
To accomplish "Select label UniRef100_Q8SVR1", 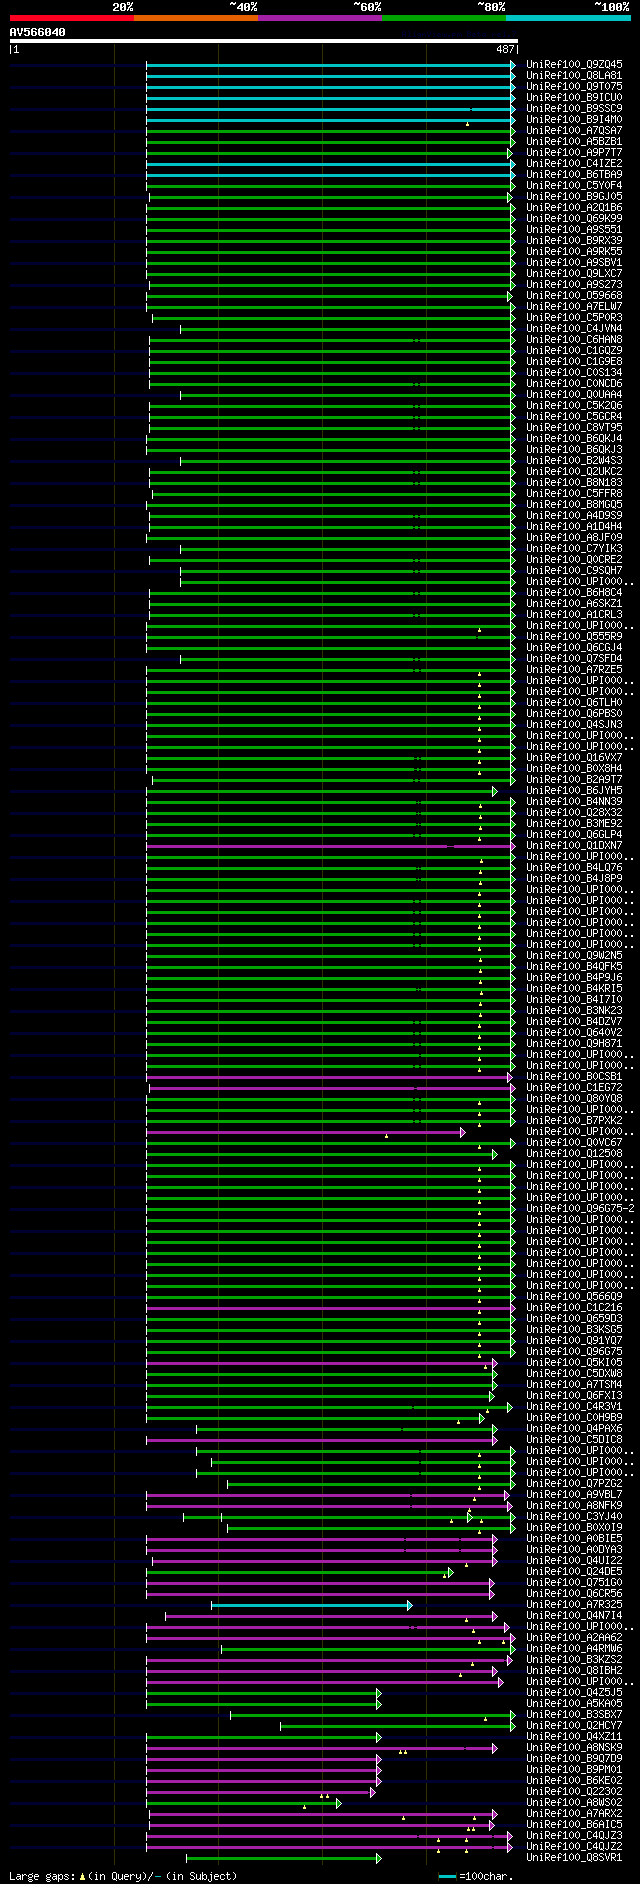I will tap(574, 1858).
